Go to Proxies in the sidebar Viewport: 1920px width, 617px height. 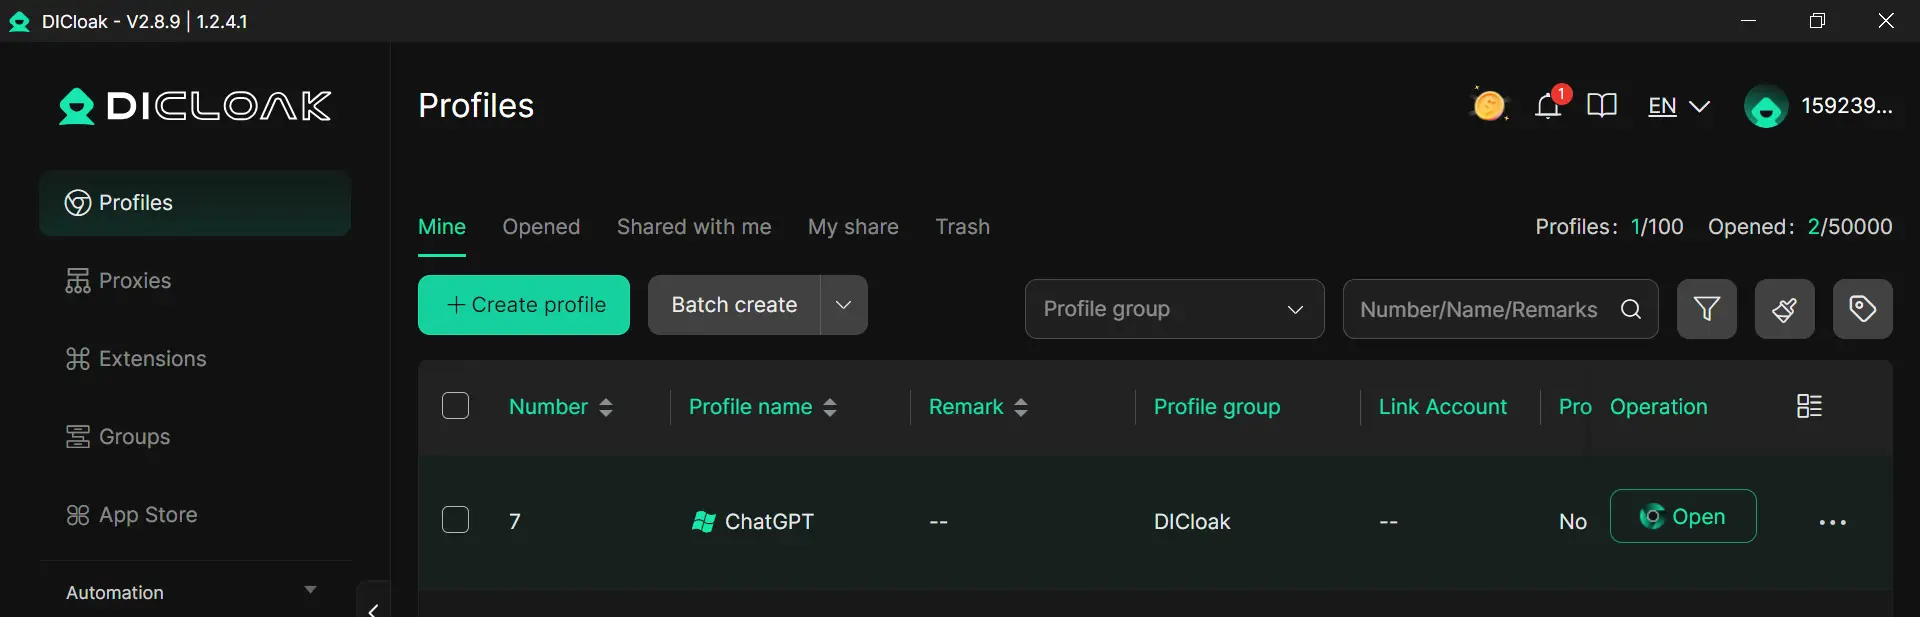(x=134, y=281)
